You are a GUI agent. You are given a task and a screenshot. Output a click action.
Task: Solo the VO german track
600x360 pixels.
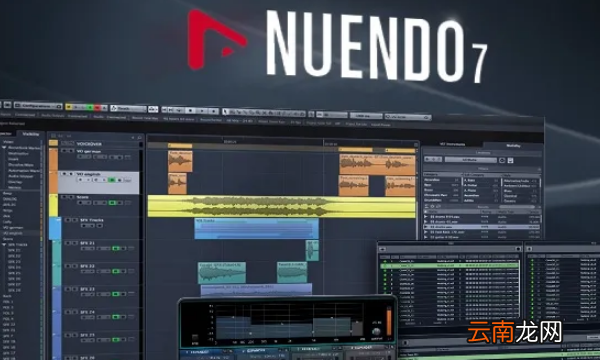[72, 151]
